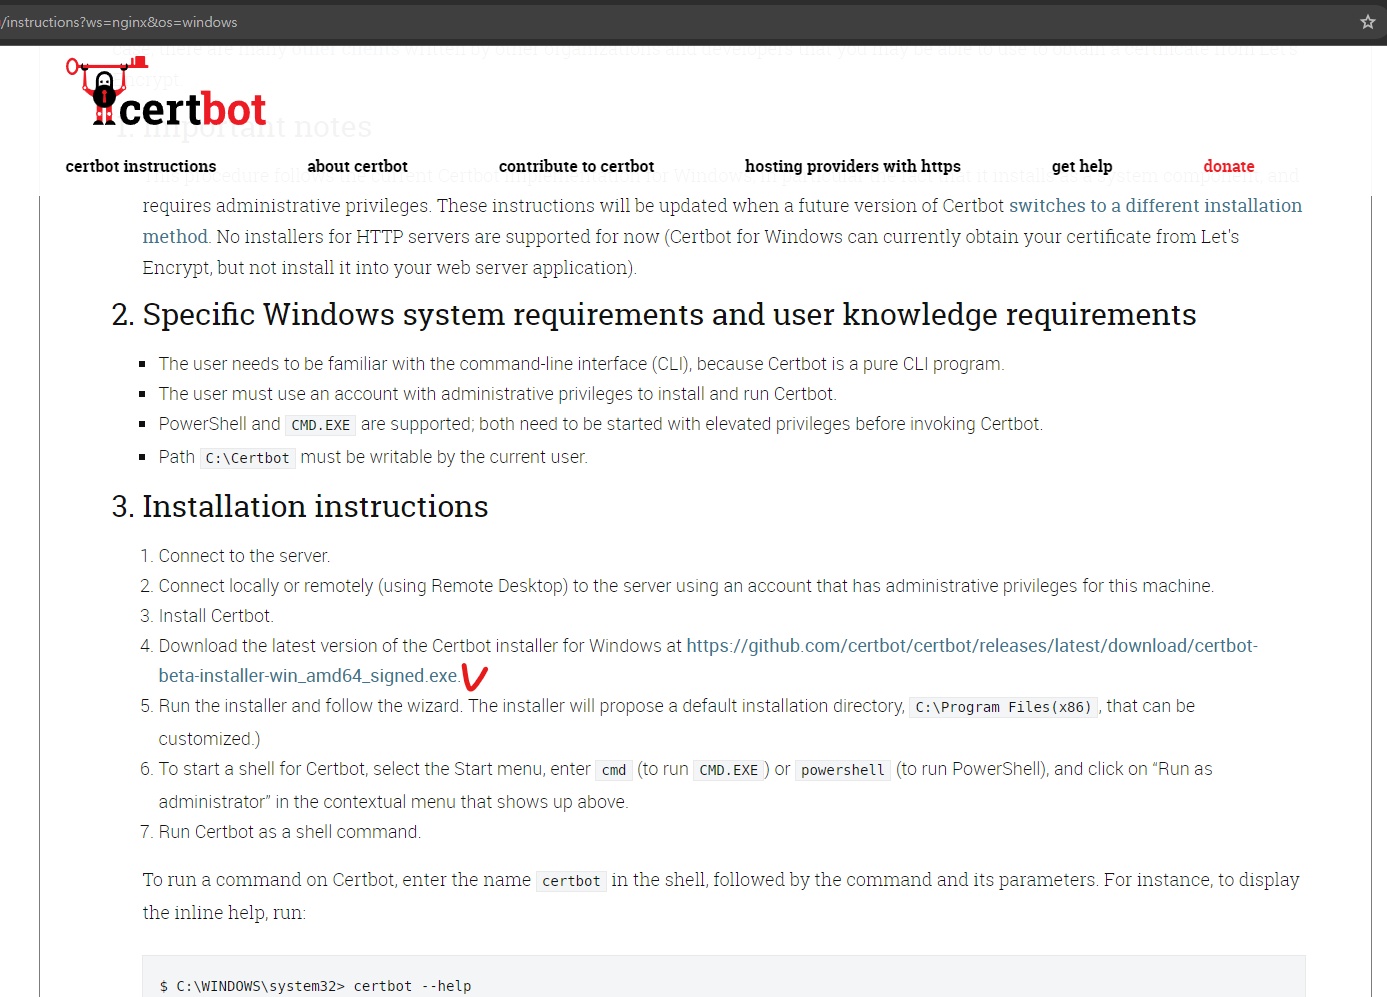Open certbot instructions menu item
This screenshot has height=997, width=1387.
[141, 166]
